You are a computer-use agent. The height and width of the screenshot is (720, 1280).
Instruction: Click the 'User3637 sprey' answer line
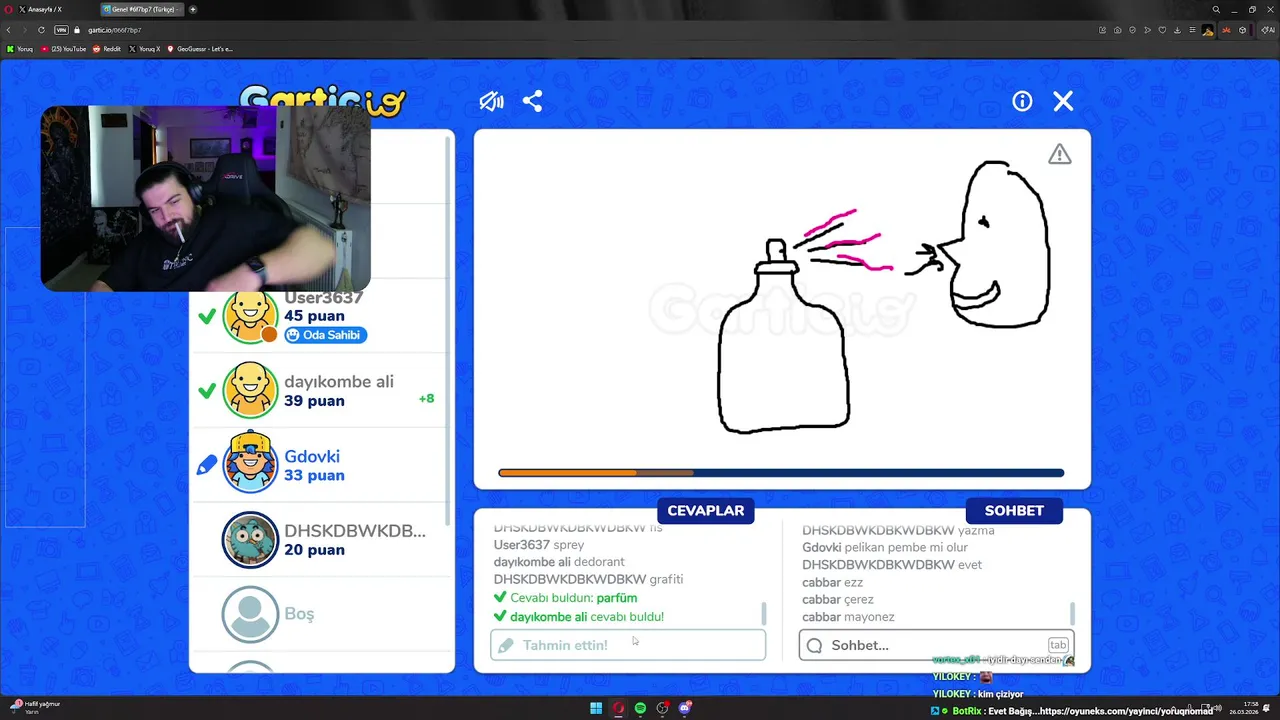pos(539,545)
